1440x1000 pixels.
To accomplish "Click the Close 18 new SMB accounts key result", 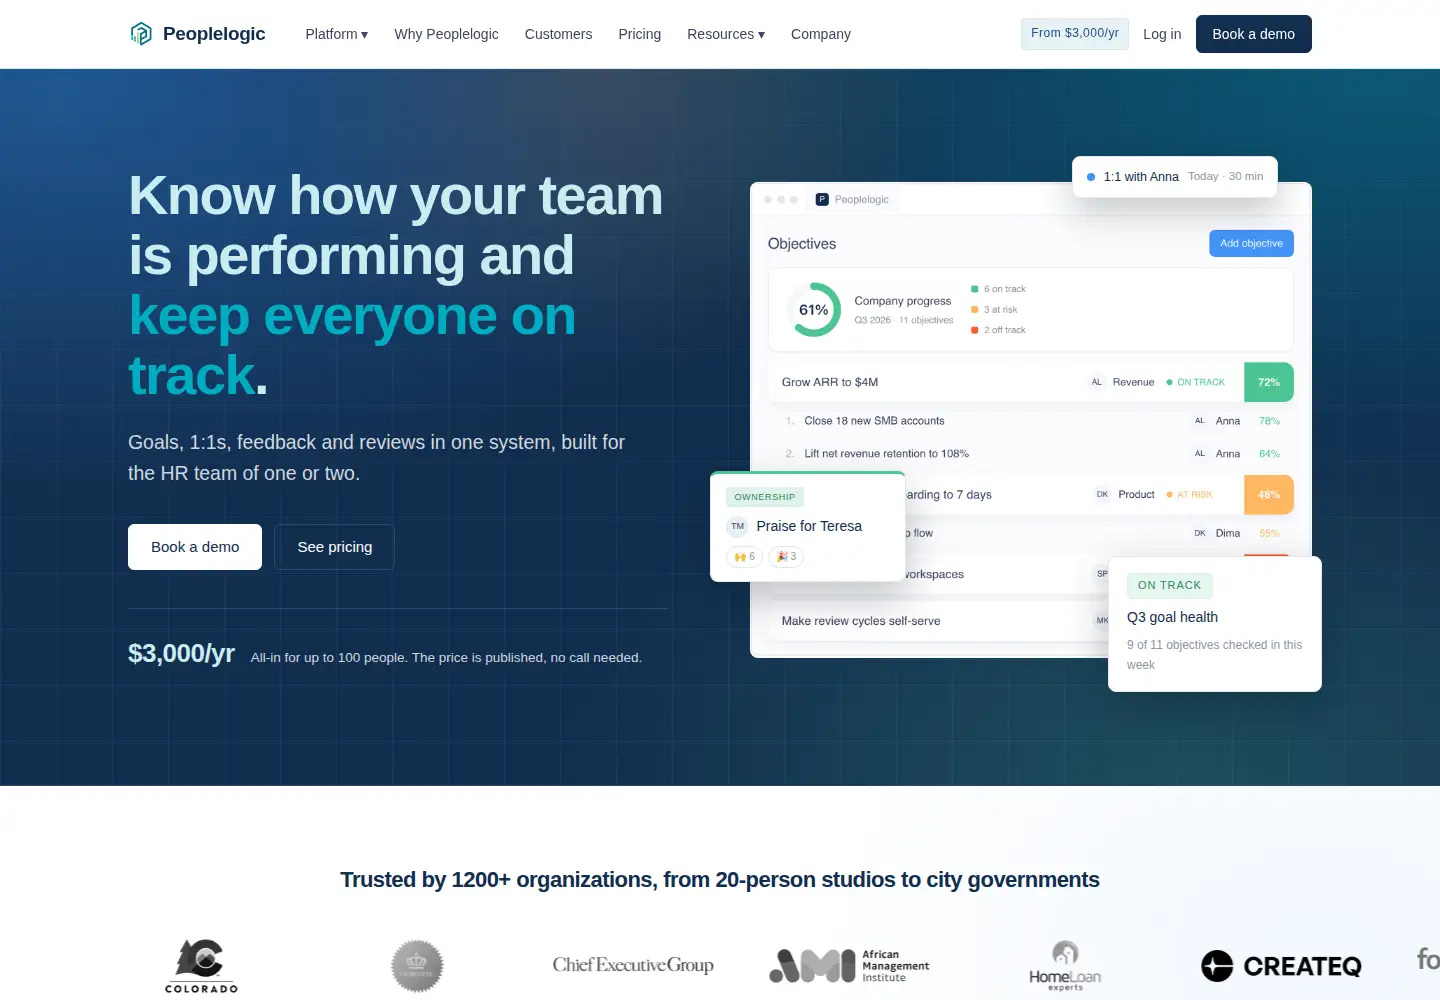I will pyautogui.click(x=874, y=421).
